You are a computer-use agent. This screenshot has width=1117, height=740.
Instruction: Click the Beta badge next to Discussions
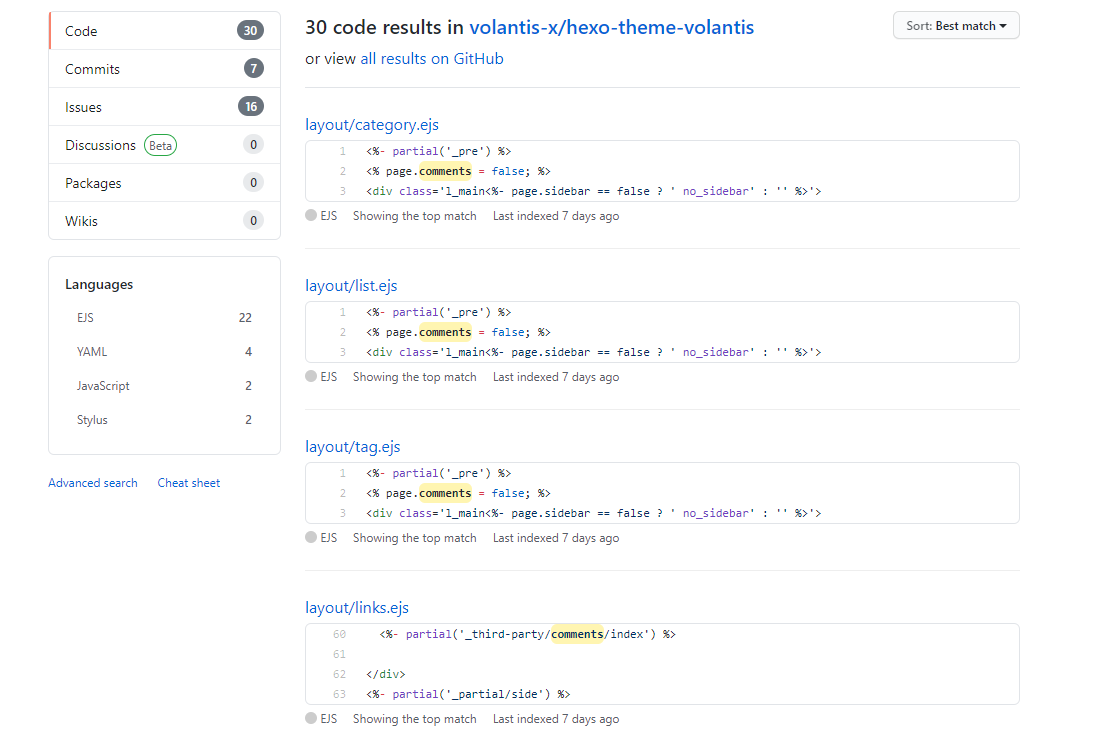160,145
